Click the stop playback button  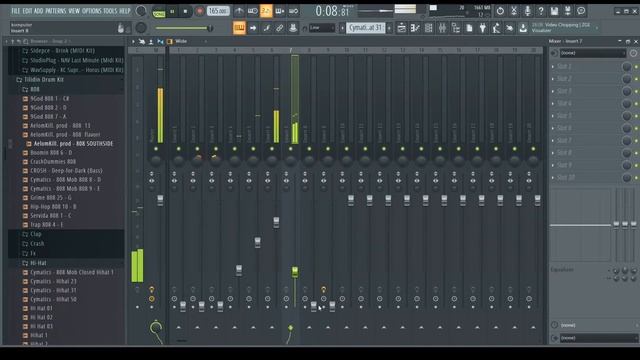[185, 11]
